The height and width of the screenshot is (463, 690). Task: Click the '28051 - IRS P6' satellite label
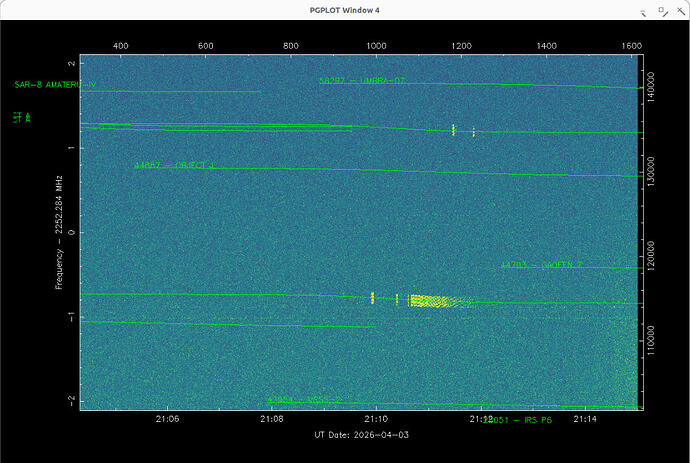(x=518, y=420)
